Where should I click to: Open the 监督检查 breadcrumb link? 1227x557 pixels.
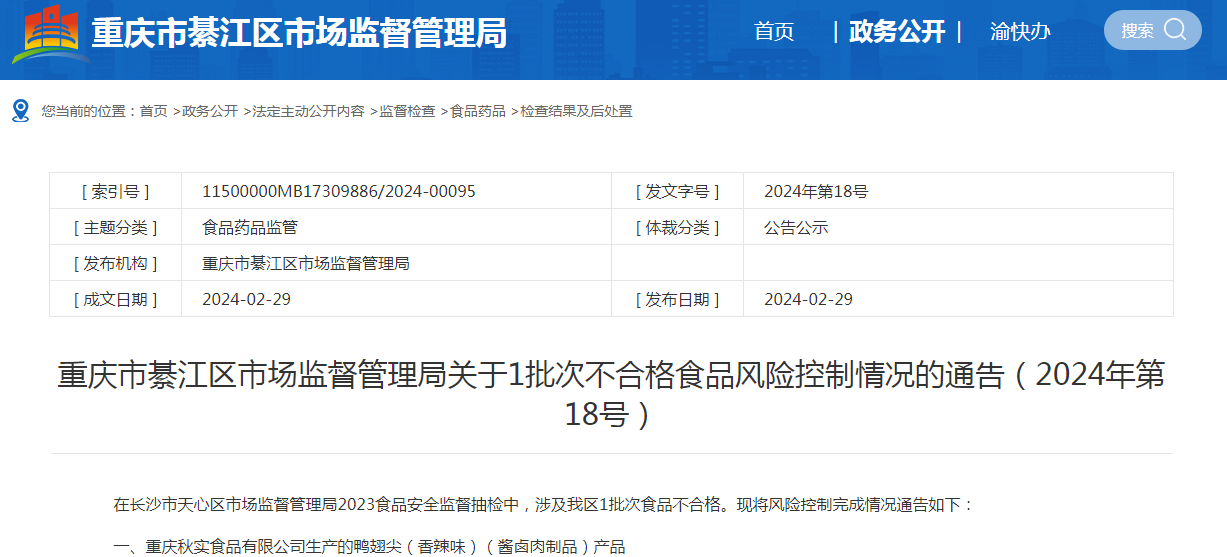click(406, 111)
